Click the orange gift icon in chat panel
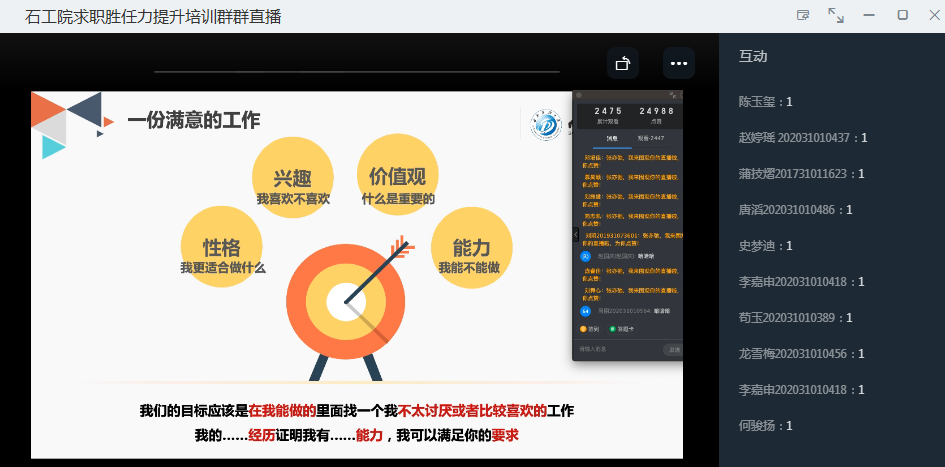 click(x=583, y=328)
